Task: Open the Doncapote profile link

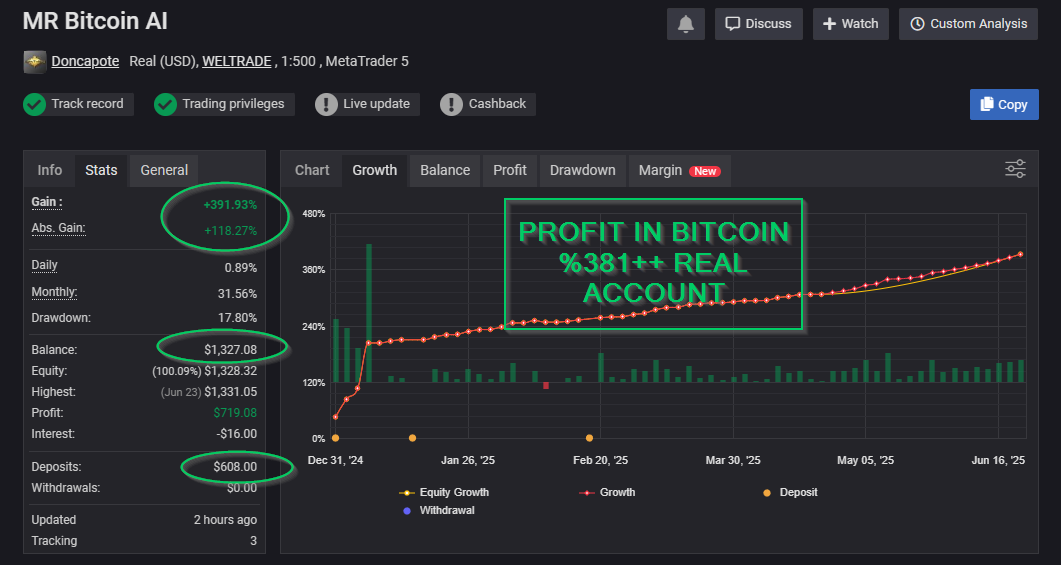Action: (x=85, y=62)
